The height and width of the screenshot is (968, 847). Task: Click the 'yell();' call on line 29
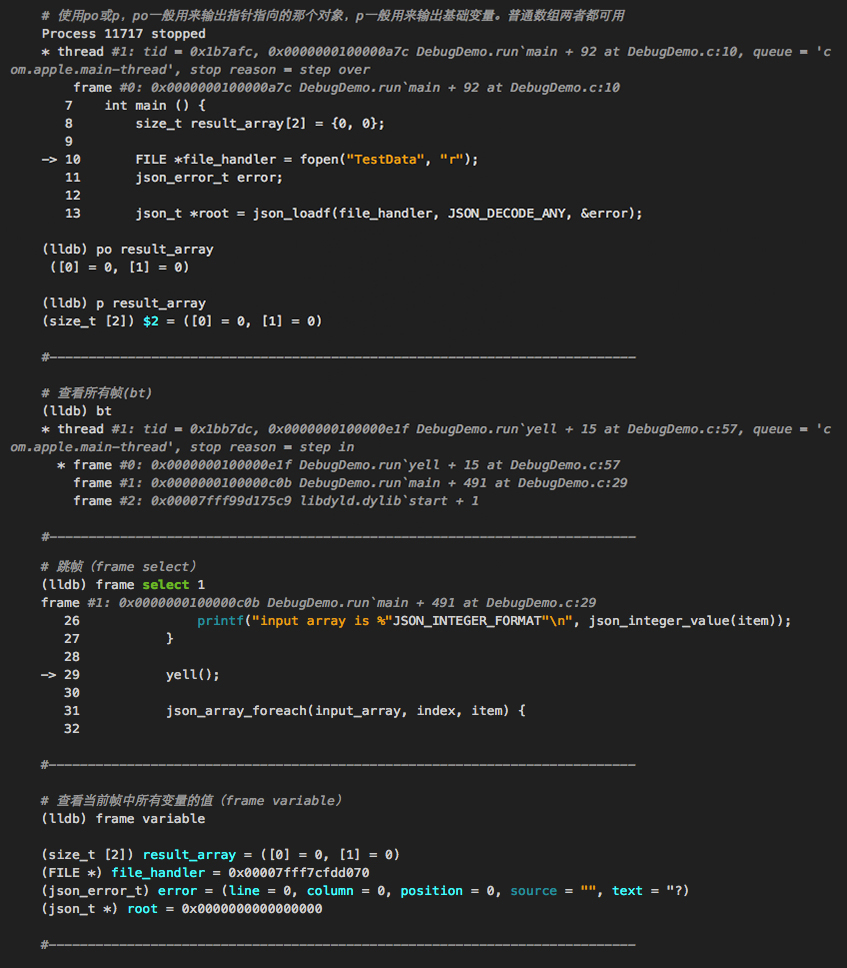coord(192,675)
